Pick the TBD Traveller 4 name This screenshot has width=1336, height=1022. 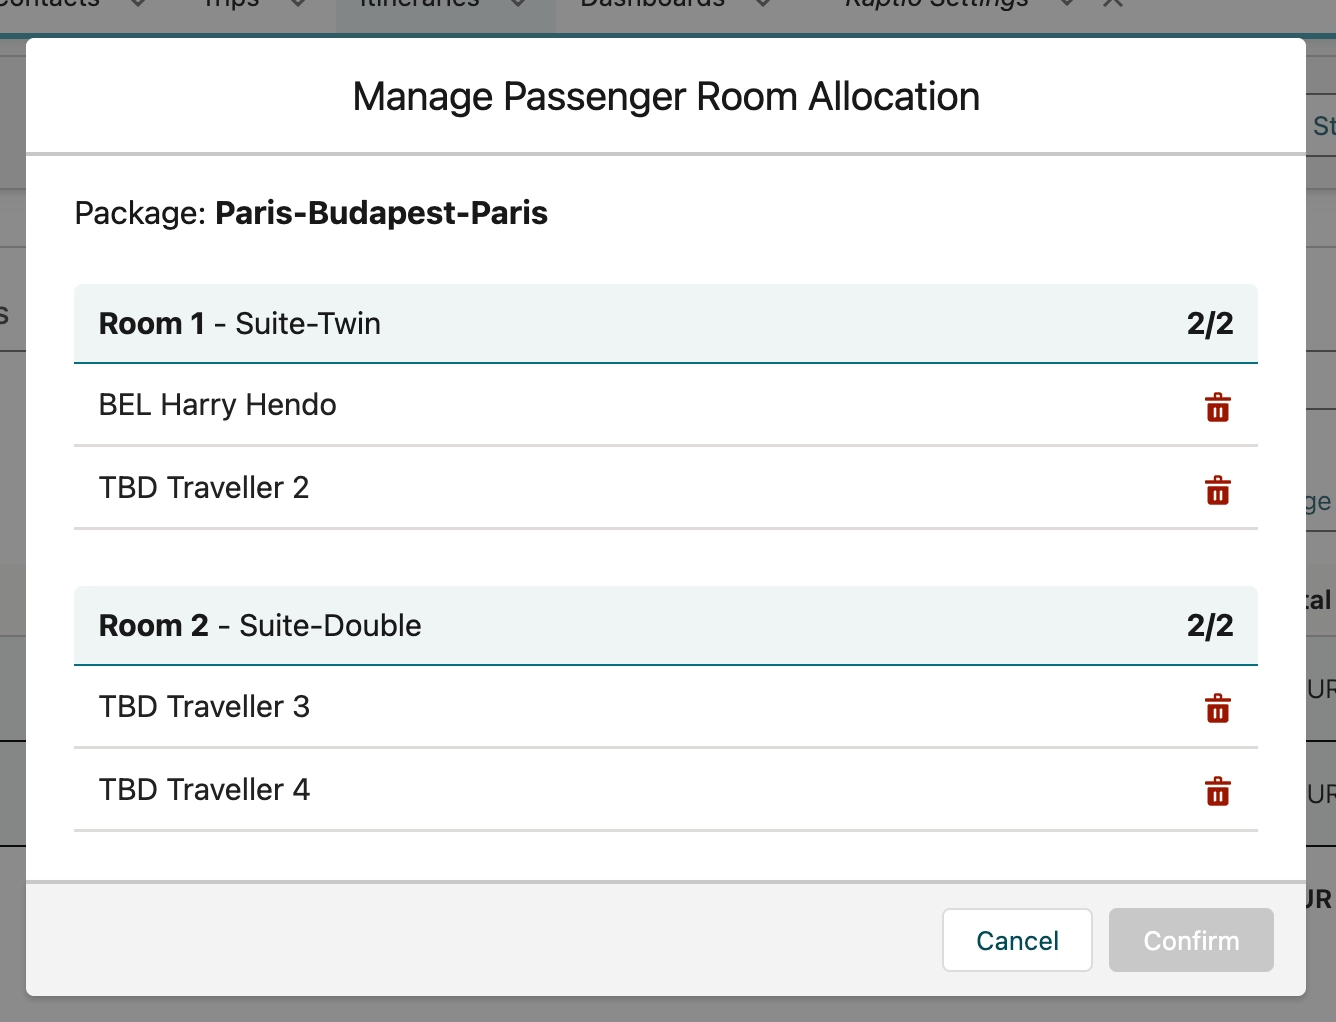click(204, 790)
